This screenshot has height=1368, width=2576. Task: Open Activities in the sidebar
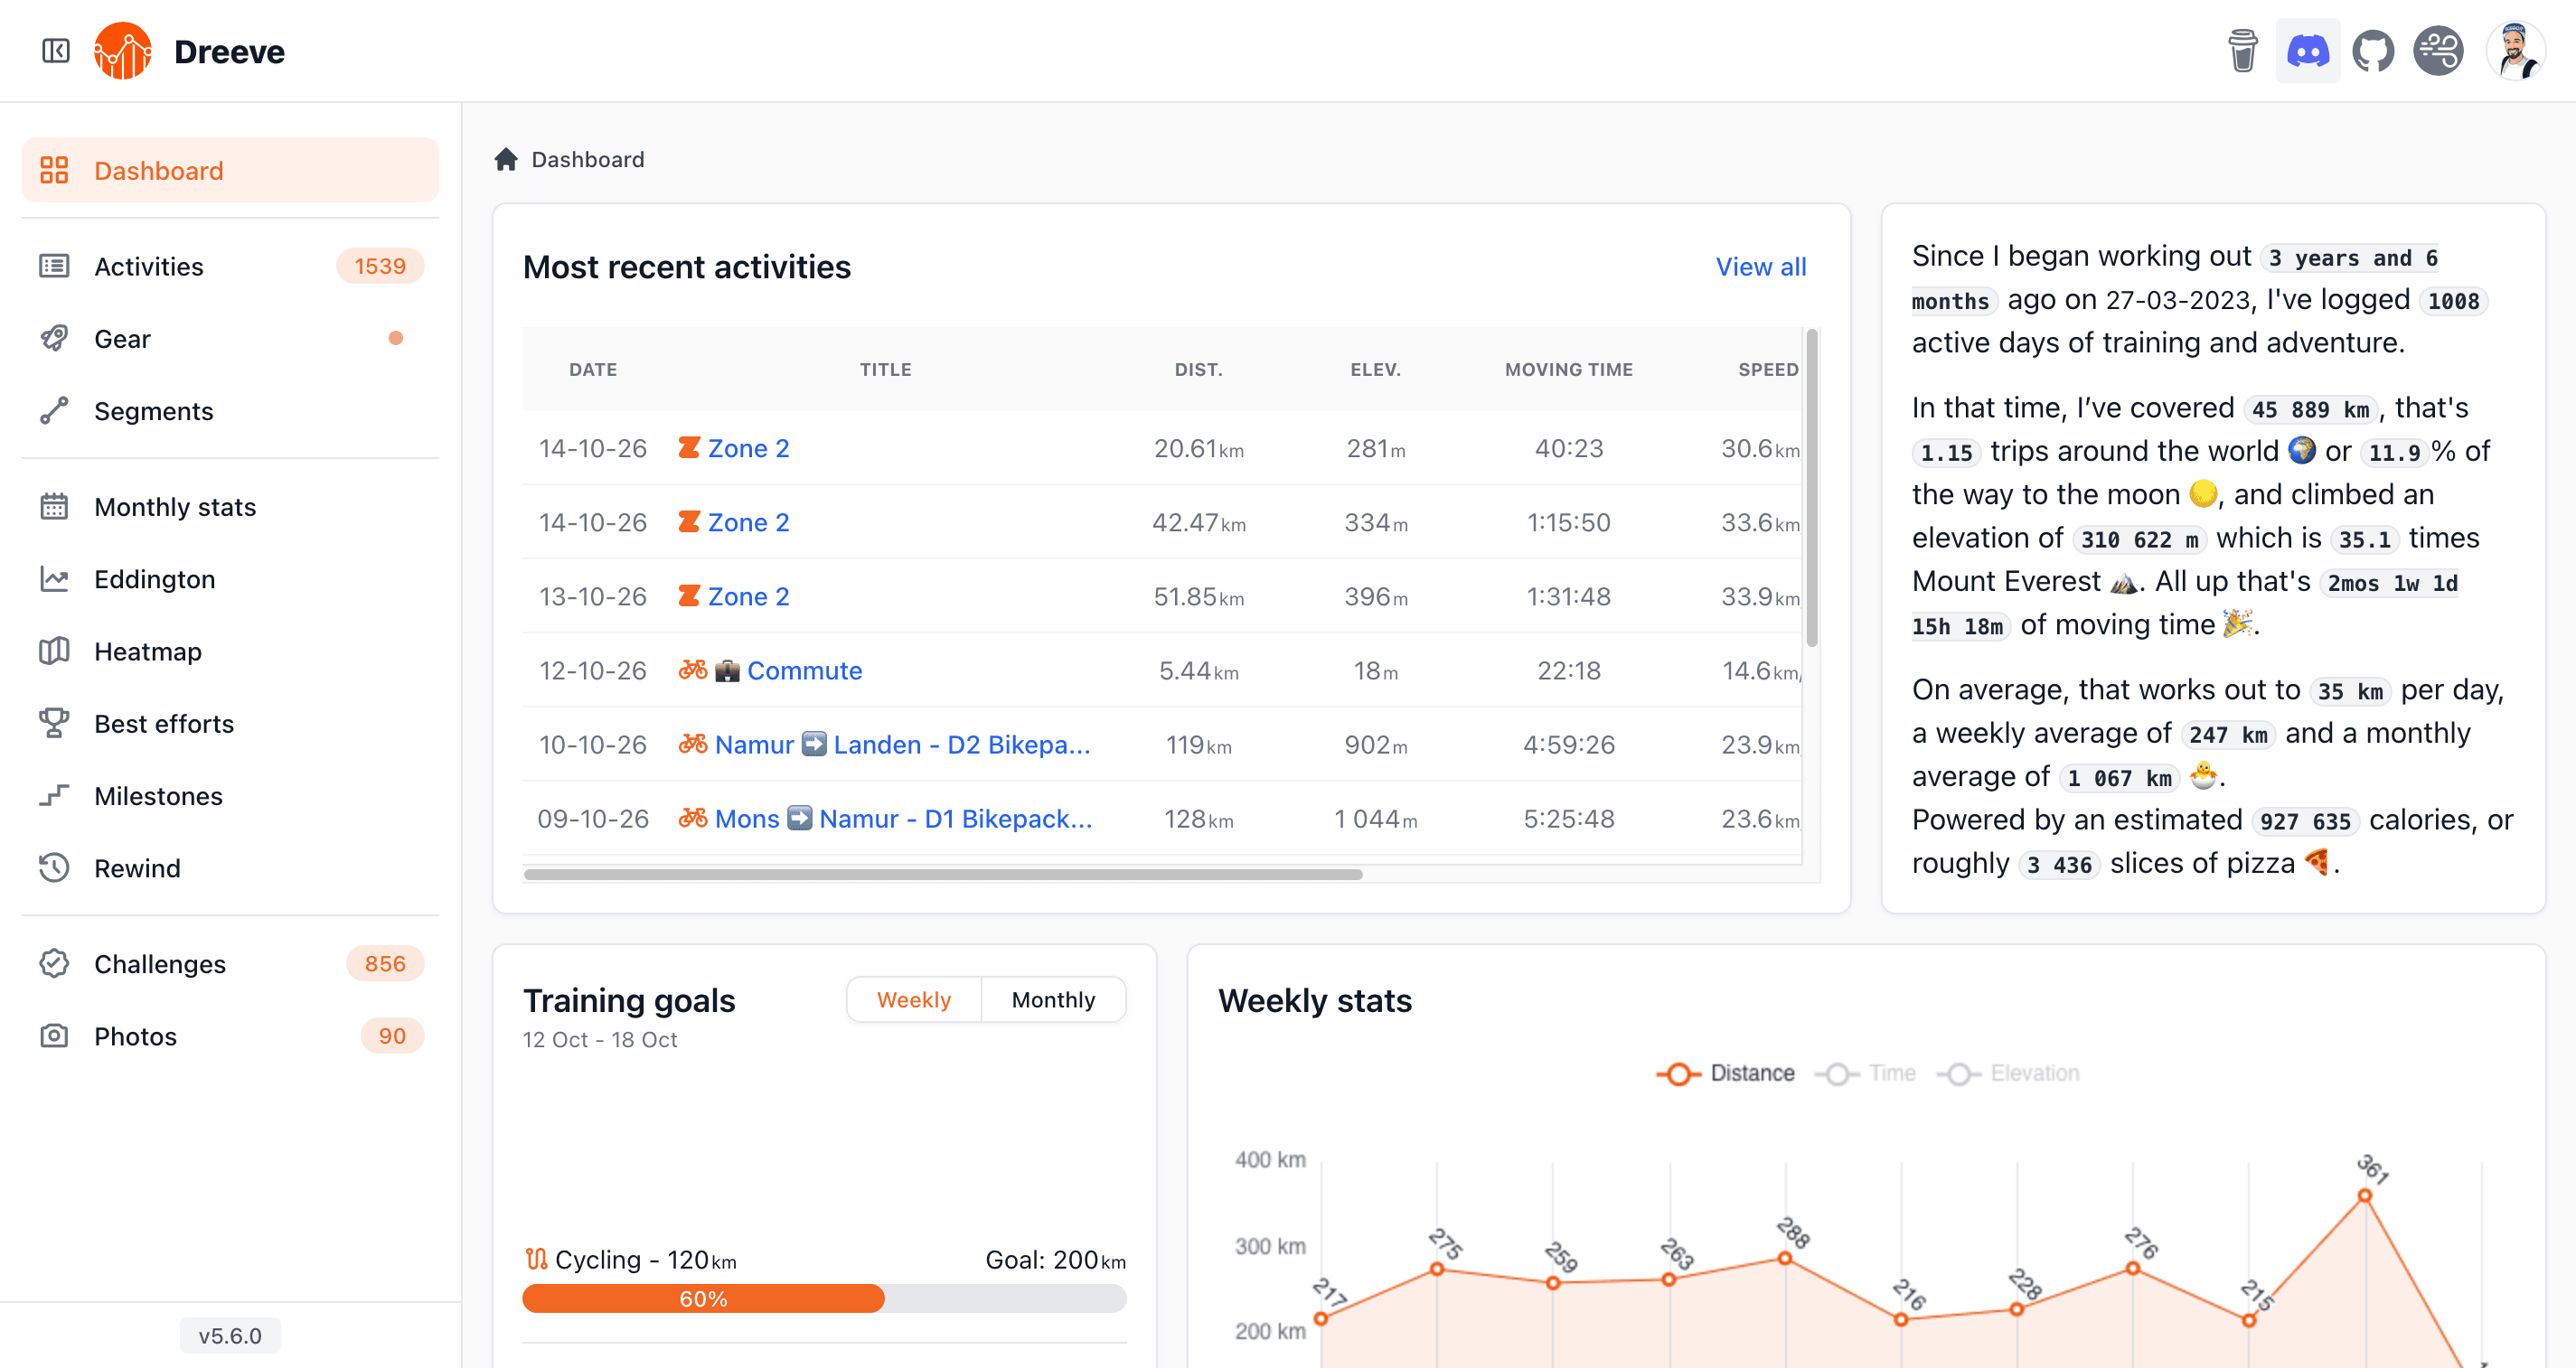point(230,266)
